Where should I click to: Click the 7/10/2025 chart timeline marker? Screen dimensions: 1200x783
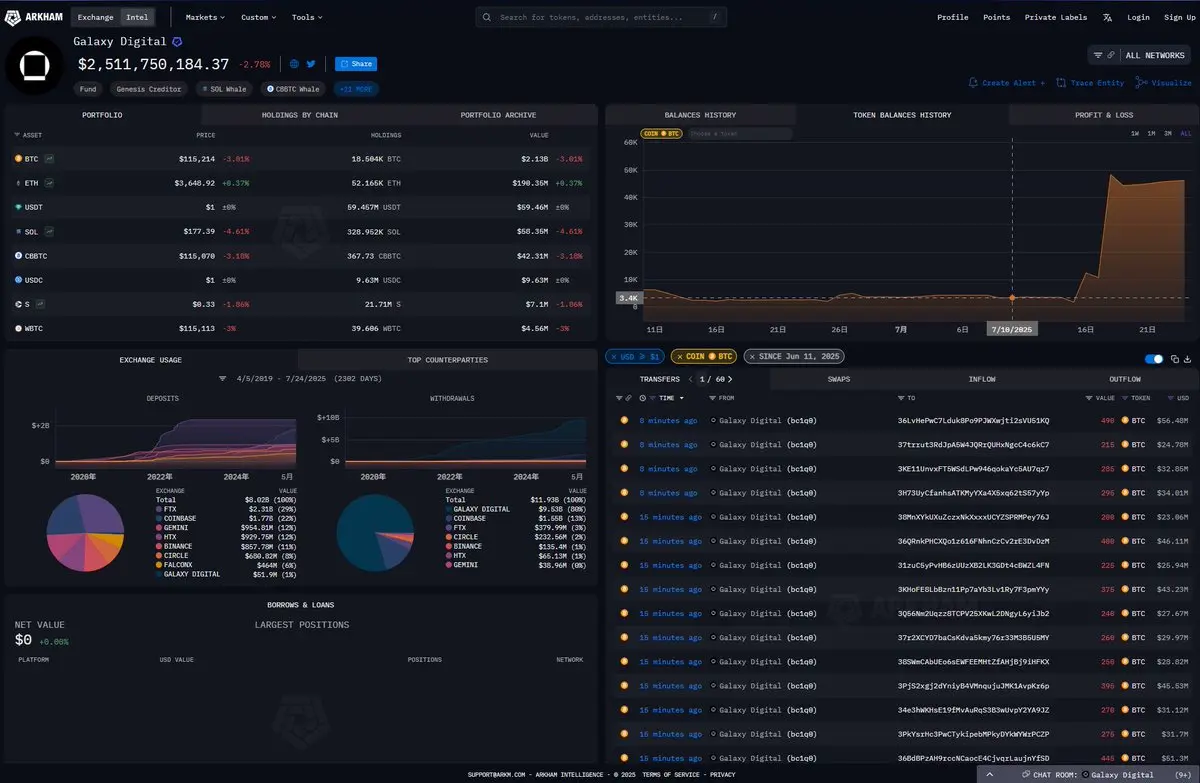coord(1012,329)
